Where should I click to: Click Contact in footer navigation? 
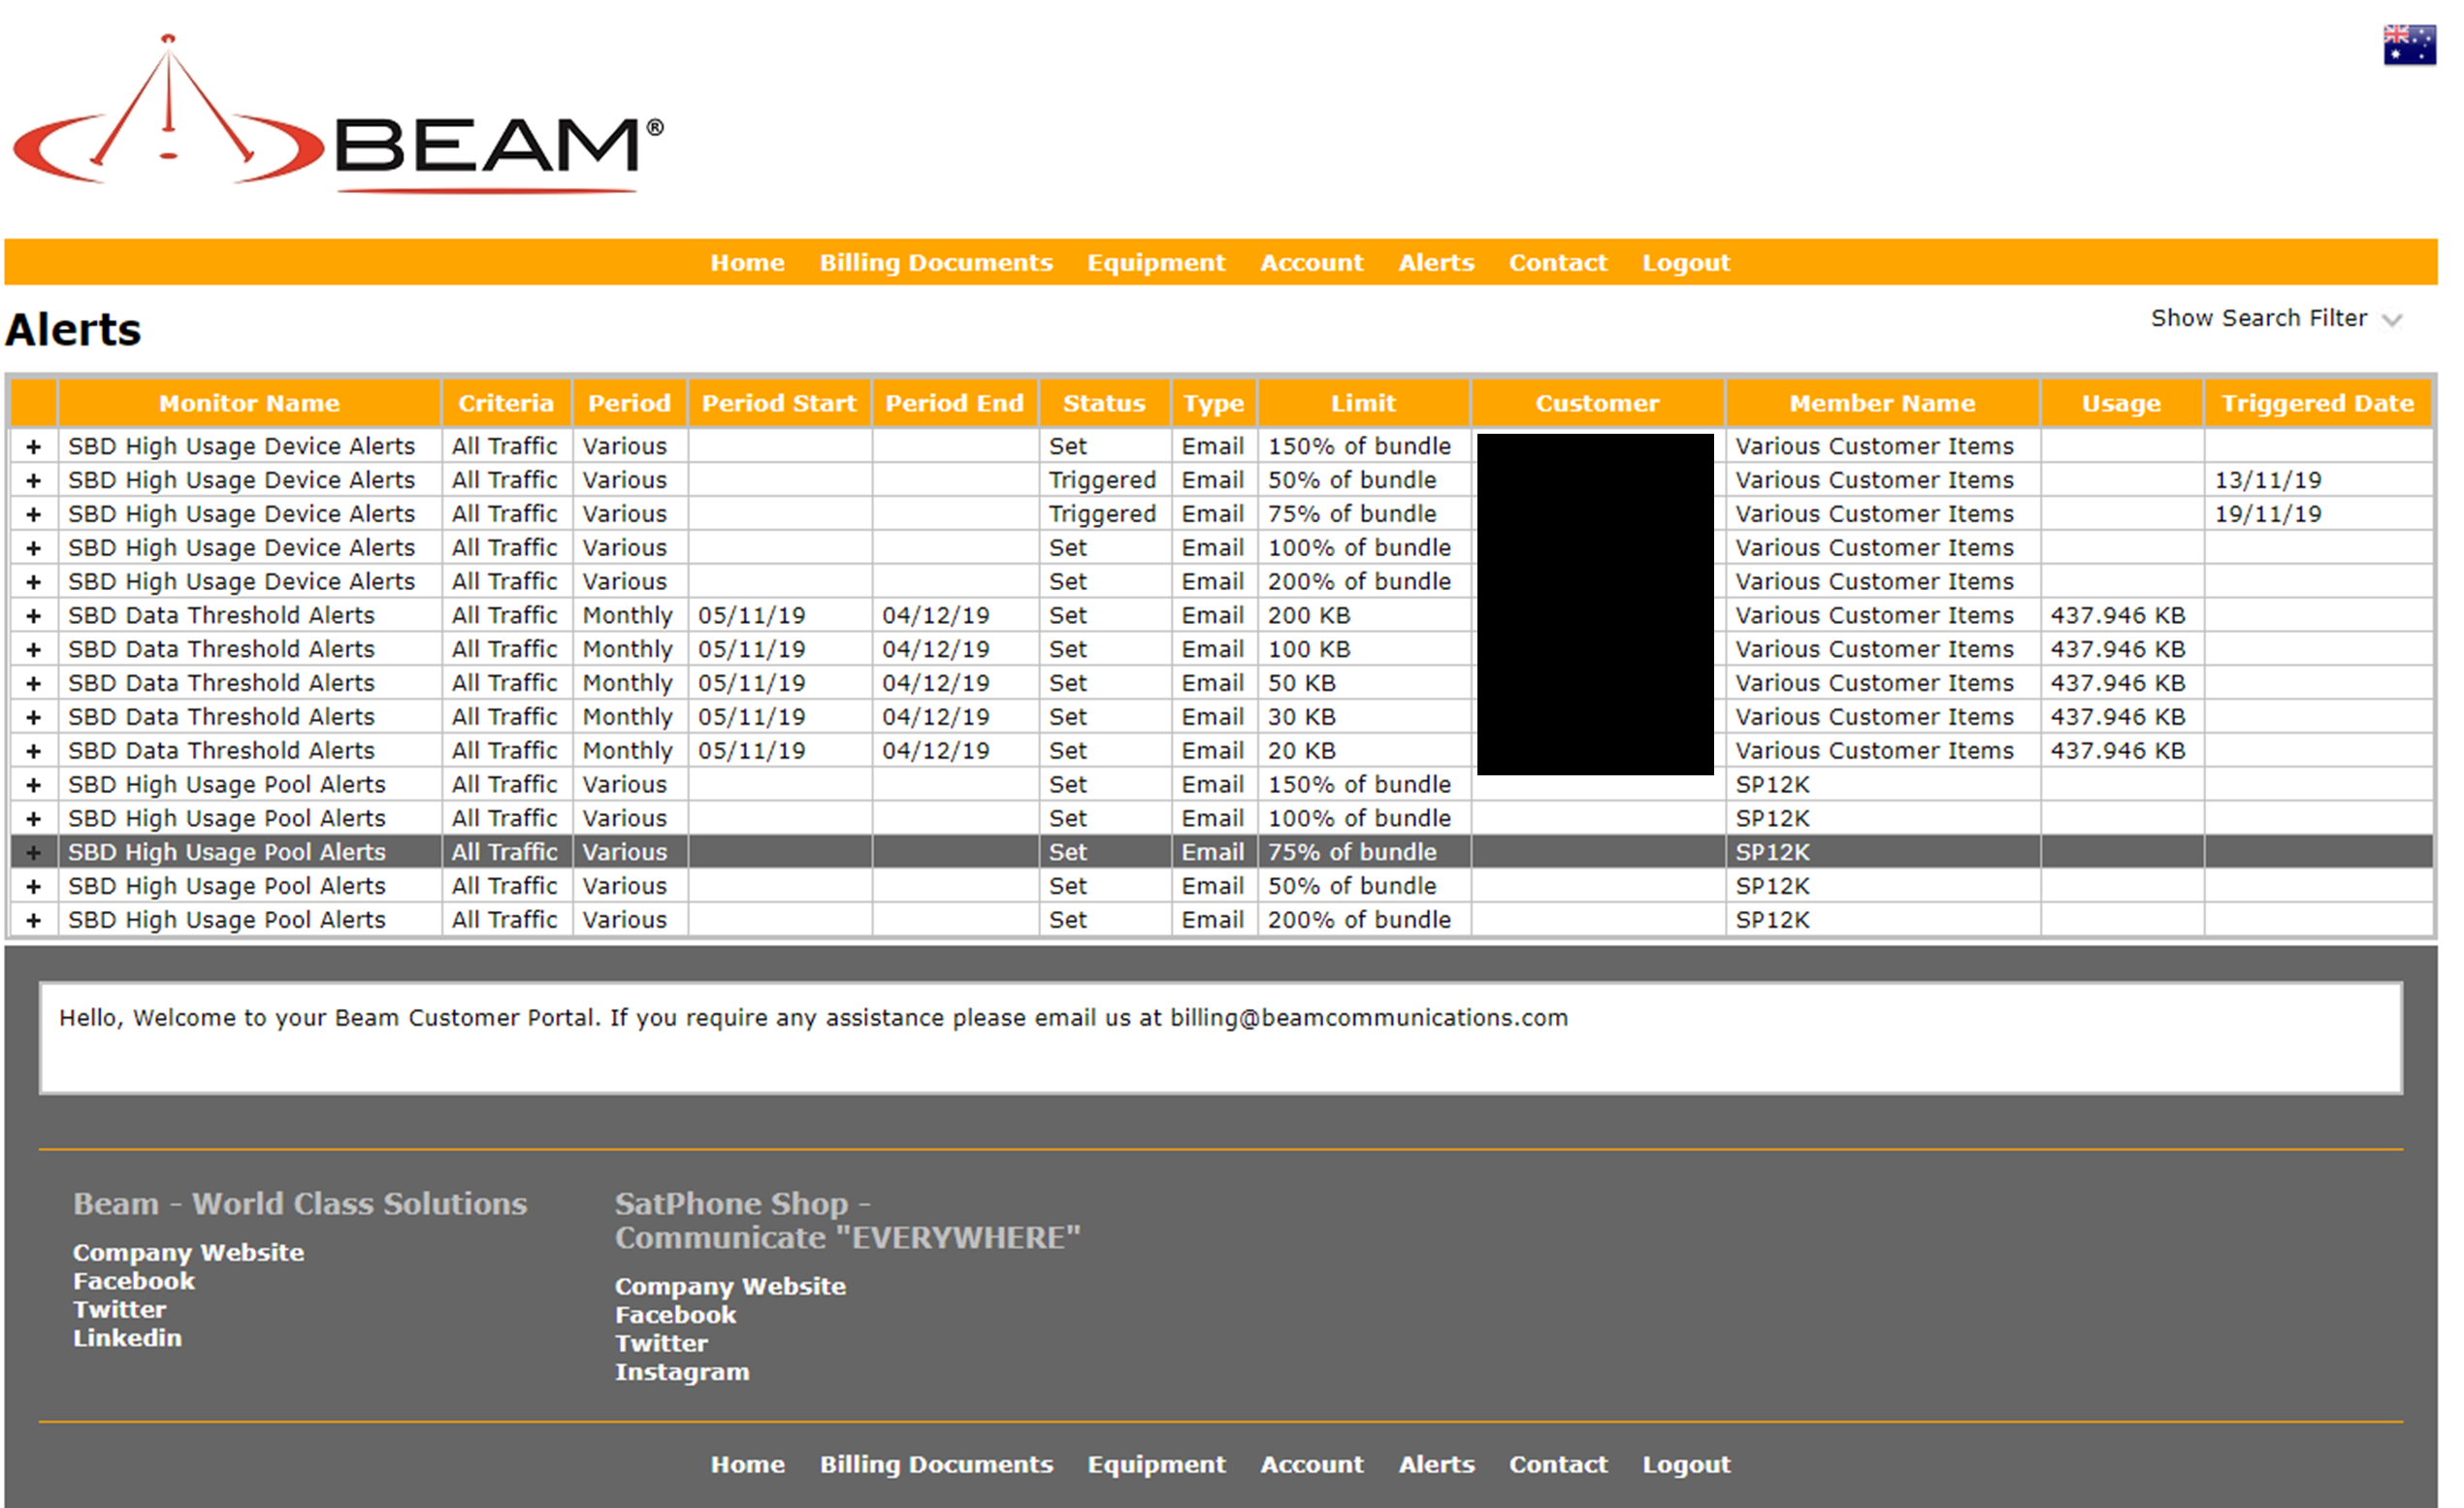1558,1464
